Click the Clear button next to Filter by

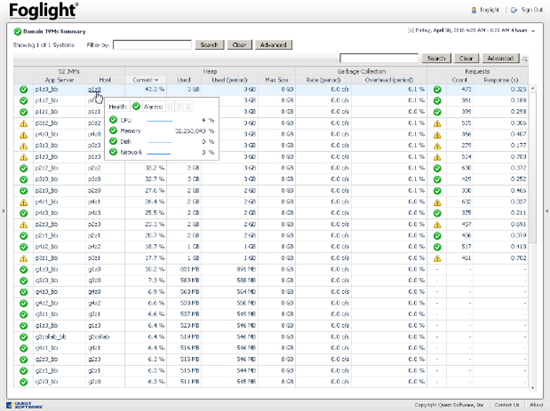239,45
